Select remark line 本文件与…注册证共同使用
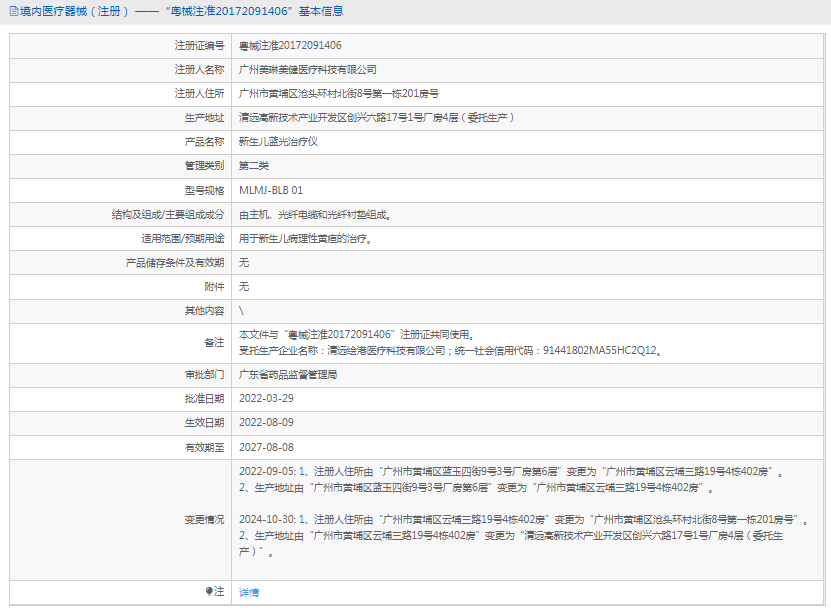Image resolution: width=831 pixels, height=610 pixels. coord(357,334)
